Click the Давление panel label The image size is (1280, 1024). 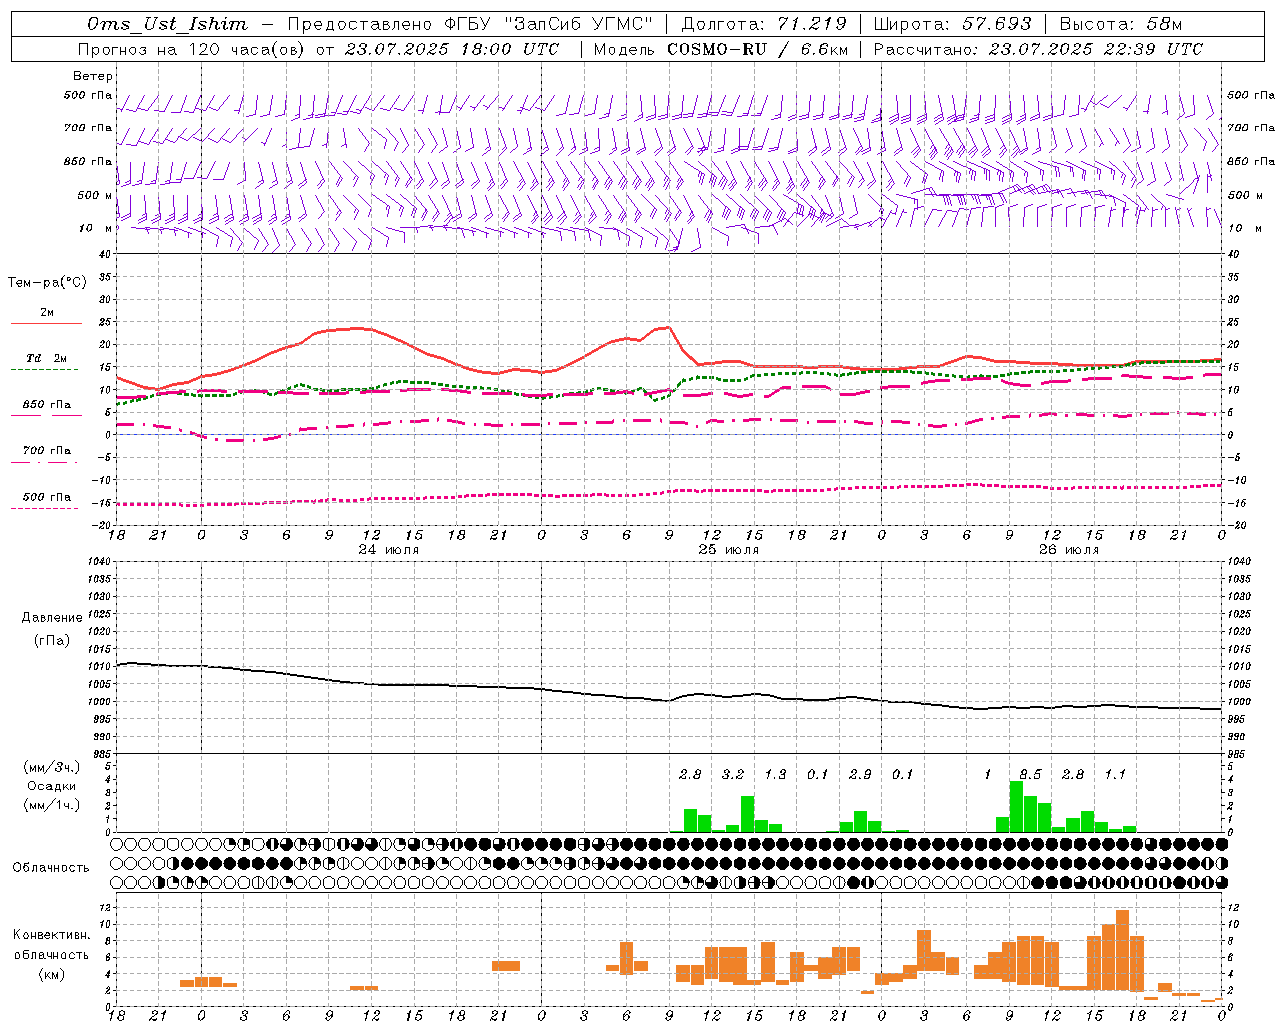click(x=52, y=618)
